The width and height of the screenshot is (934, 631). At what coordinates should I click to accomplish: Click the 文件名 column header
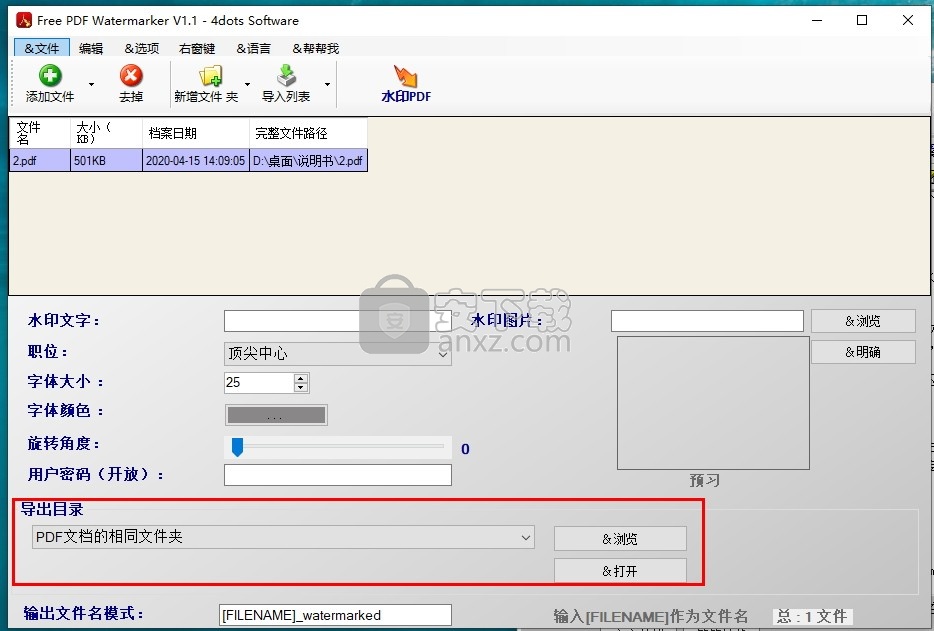(x=40, y=133)
